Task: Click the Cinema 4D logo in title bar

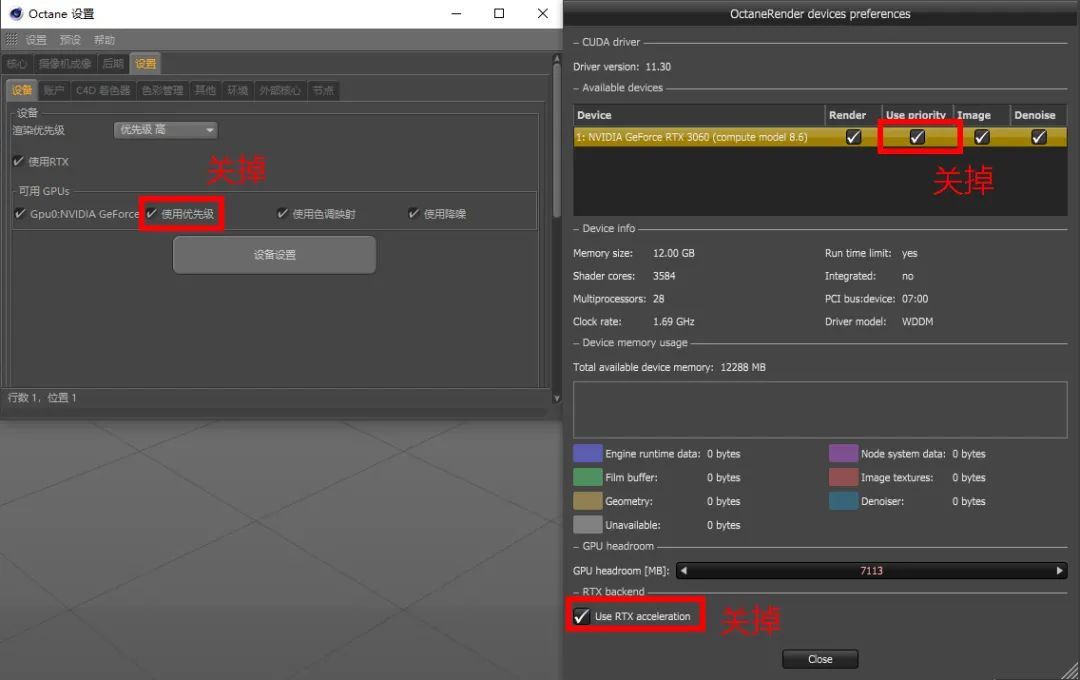Action: pos(16,14)
